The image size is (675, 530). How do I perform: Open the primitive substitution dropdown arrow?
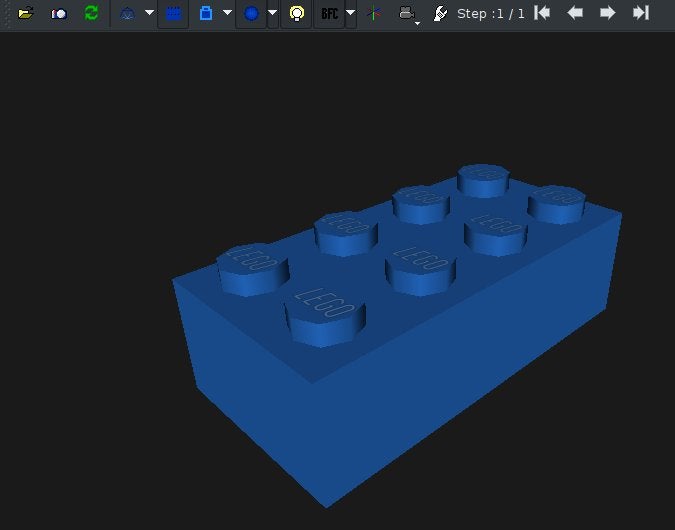pyautogui.click(x=273, y=14)
